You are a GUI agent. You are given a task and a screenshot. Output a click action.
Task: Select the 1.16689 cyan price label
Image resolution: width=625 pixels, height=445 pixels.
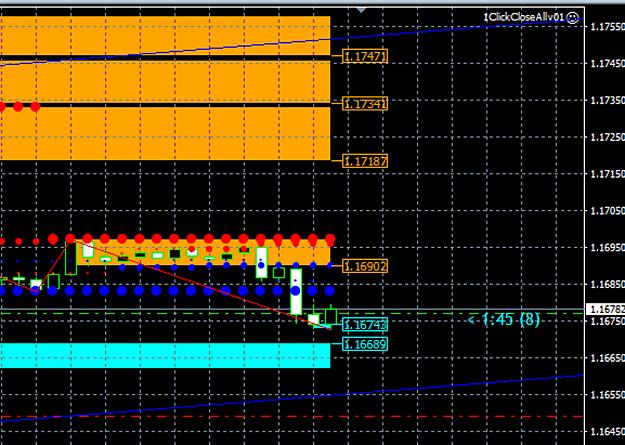tap(365, 344)
